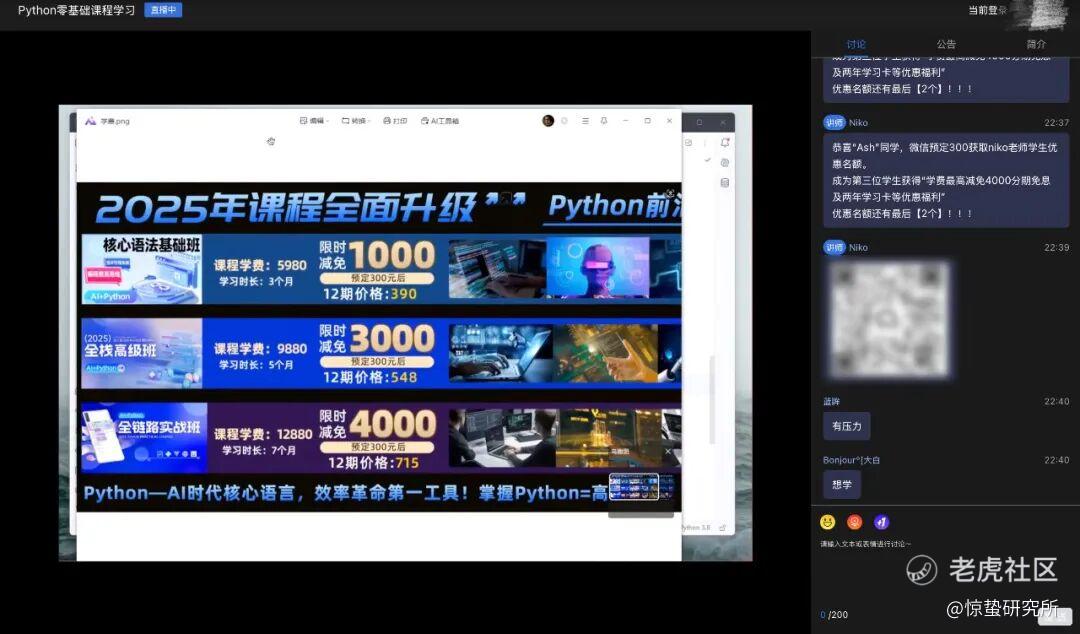The image size is (1080, 634).
Task: Click the small round icon beside the avatar
Action: click(564, 121)
